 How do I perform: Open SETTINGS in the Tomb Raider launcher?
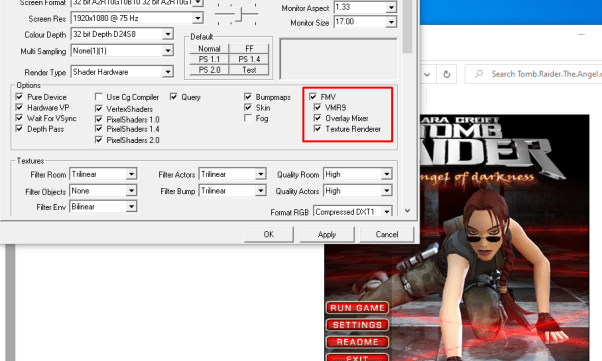357,325
